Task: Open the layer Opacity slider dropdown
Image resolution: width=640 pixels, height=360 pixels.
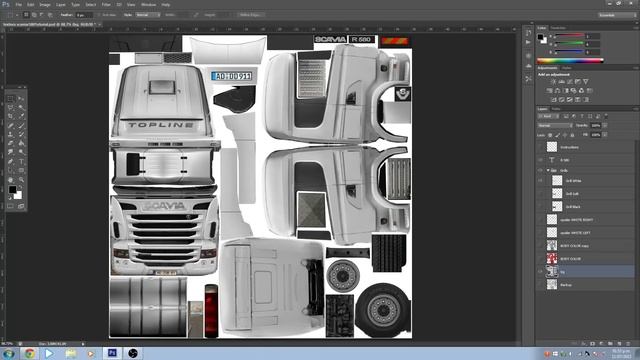Action: [x=605, y=125]
